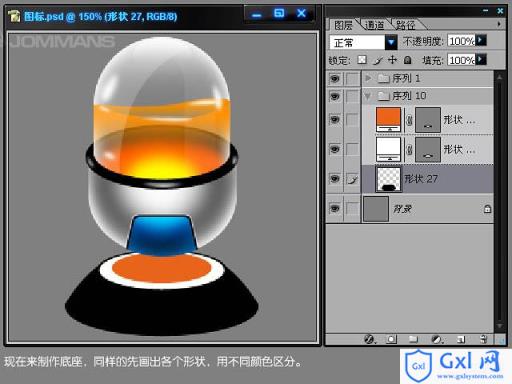Switch to the 路径 tab
Screen dimensions: 512x384
point(405,25)
